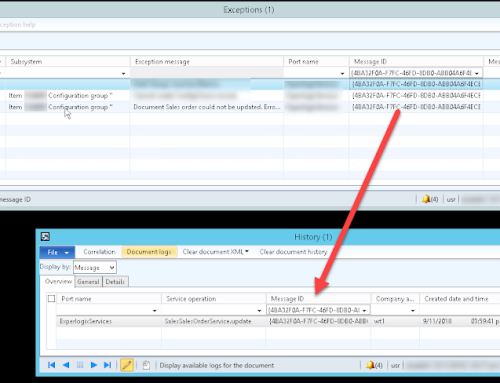Sort History grid by Port name header
The image size is (500, 383).
[x=109, y=299]
